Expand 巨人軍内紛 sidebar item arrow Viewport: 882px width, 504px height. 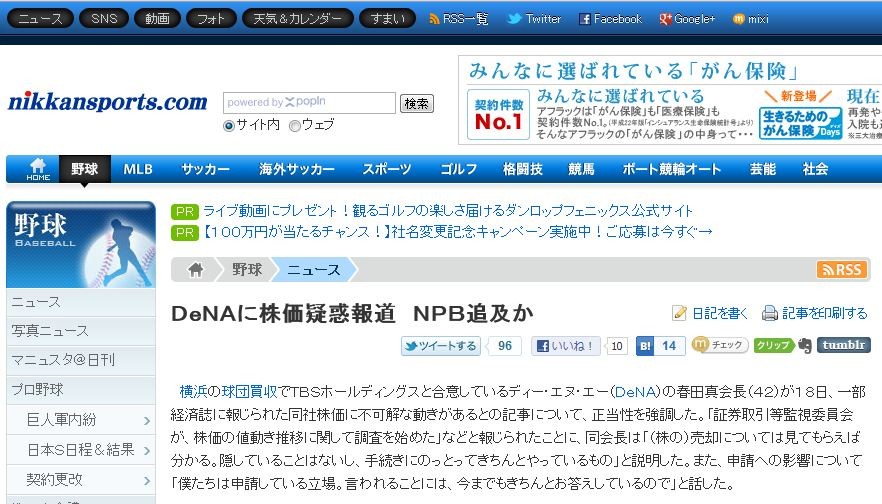tap(147, 421)
